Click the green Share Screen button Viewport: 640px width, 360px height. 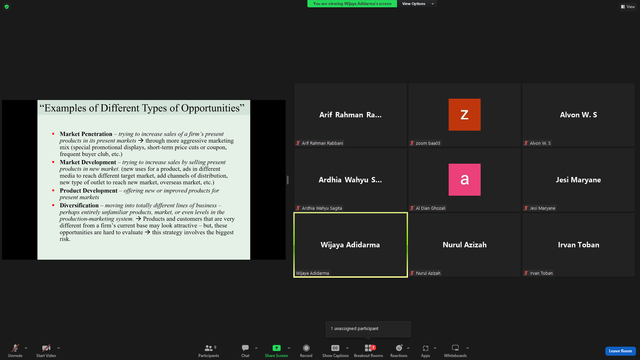point(276,350)
